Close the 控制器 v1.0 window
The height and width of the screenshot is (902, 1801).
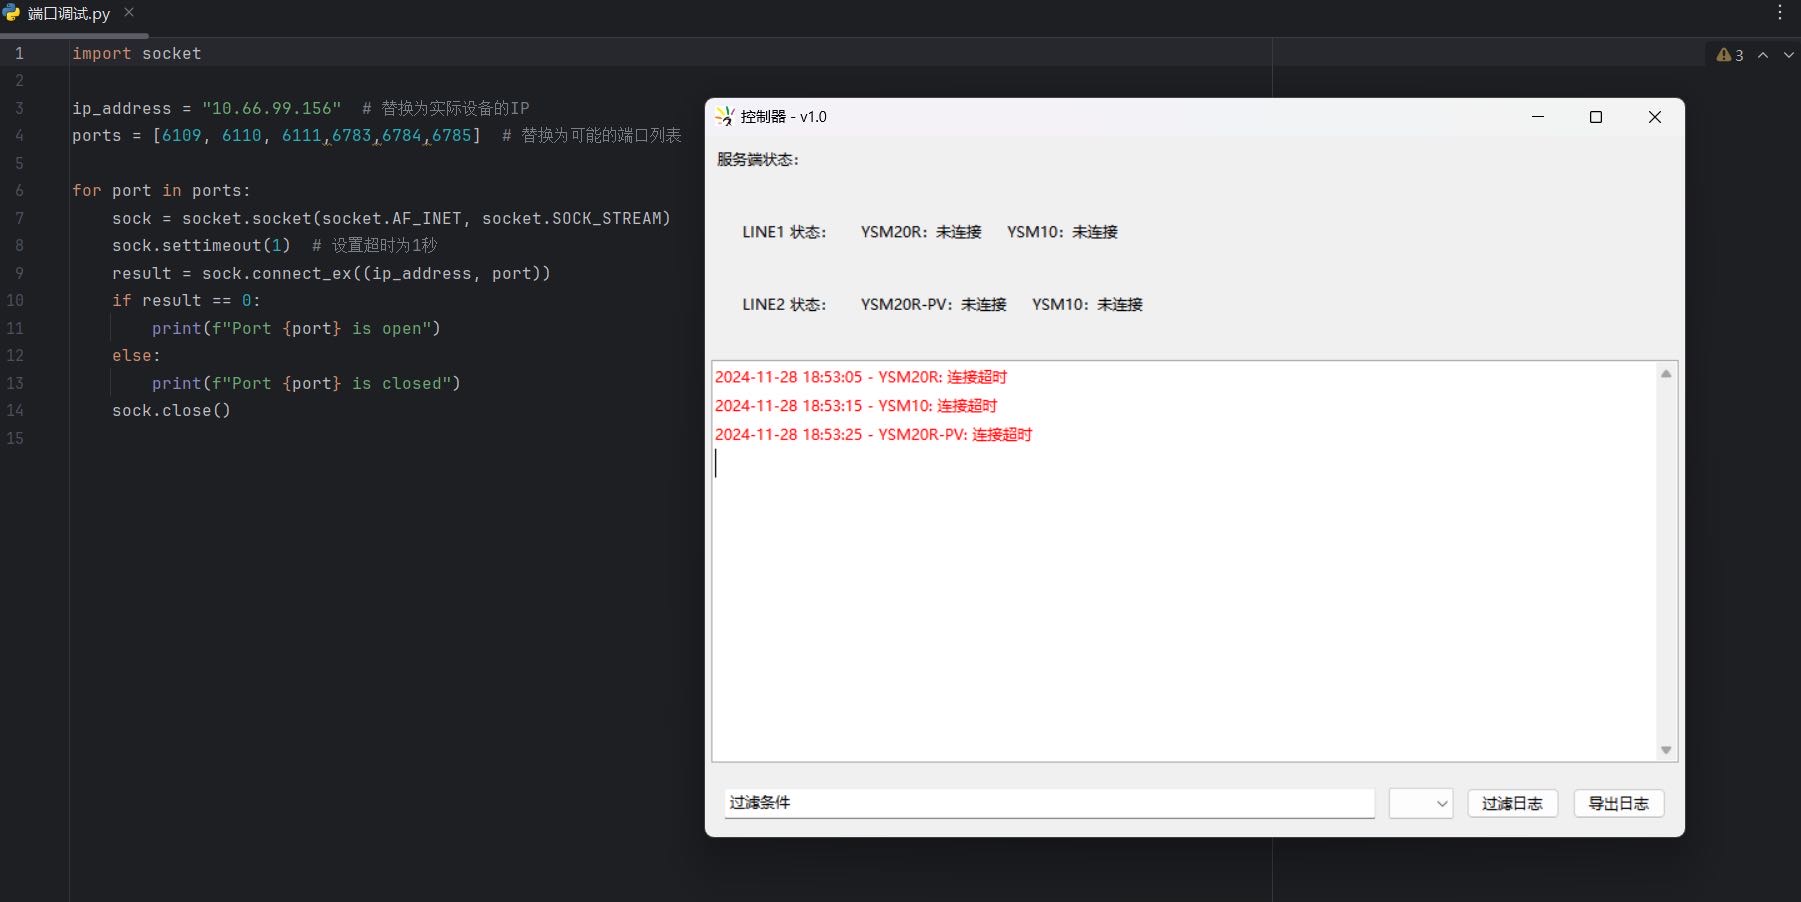1654,117
